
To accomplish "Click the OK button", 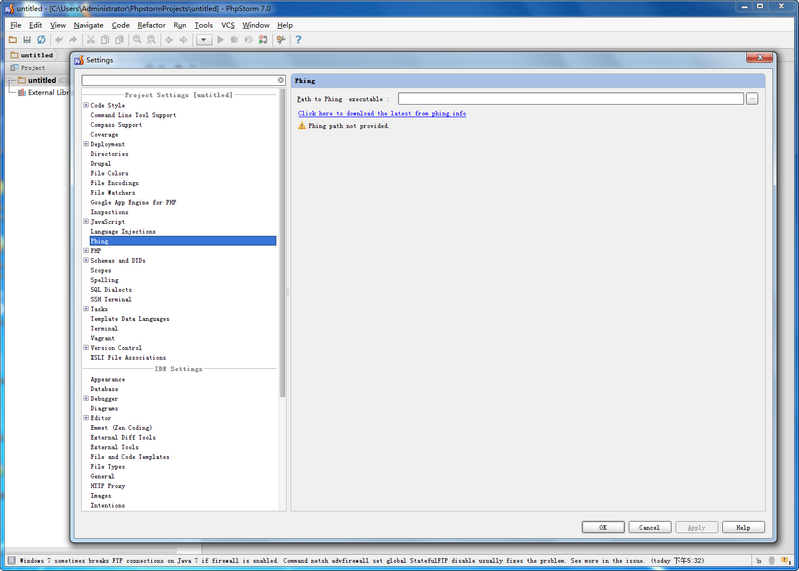I will pos(603,527).
